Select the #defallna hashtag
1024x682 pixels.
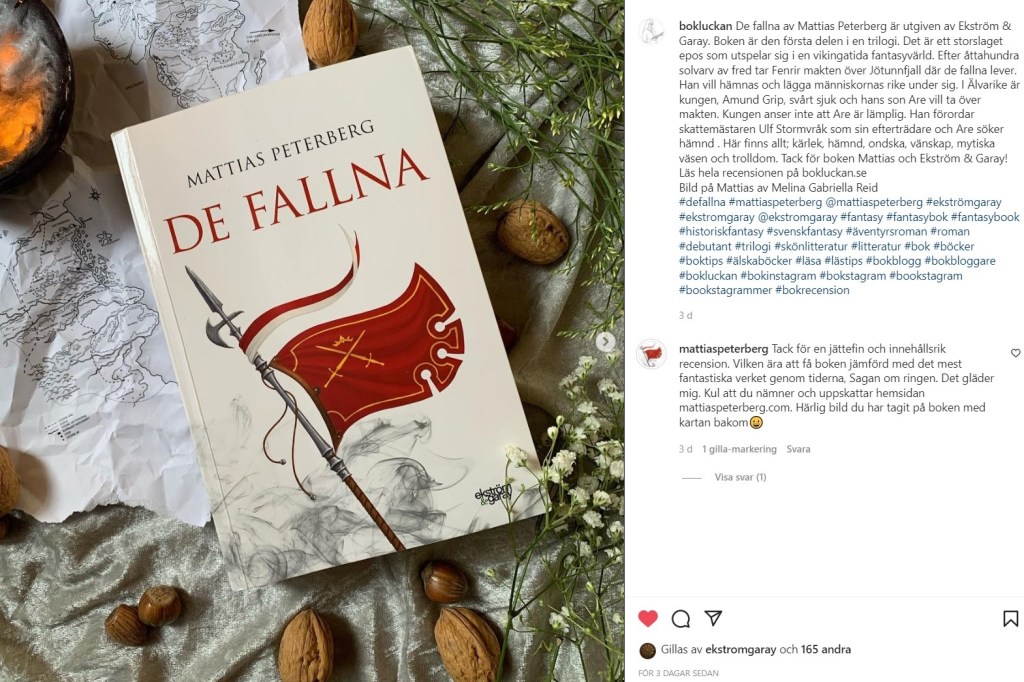(702, 202)
